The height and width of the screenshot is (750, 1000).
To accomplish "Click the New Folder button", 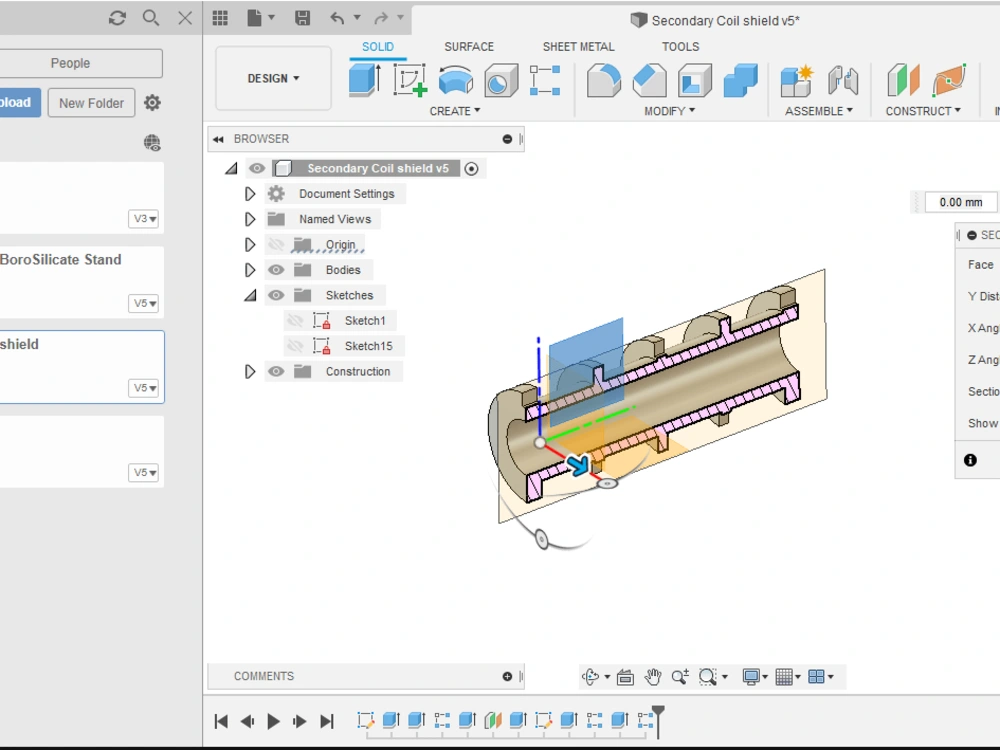I will pos(91,102).
